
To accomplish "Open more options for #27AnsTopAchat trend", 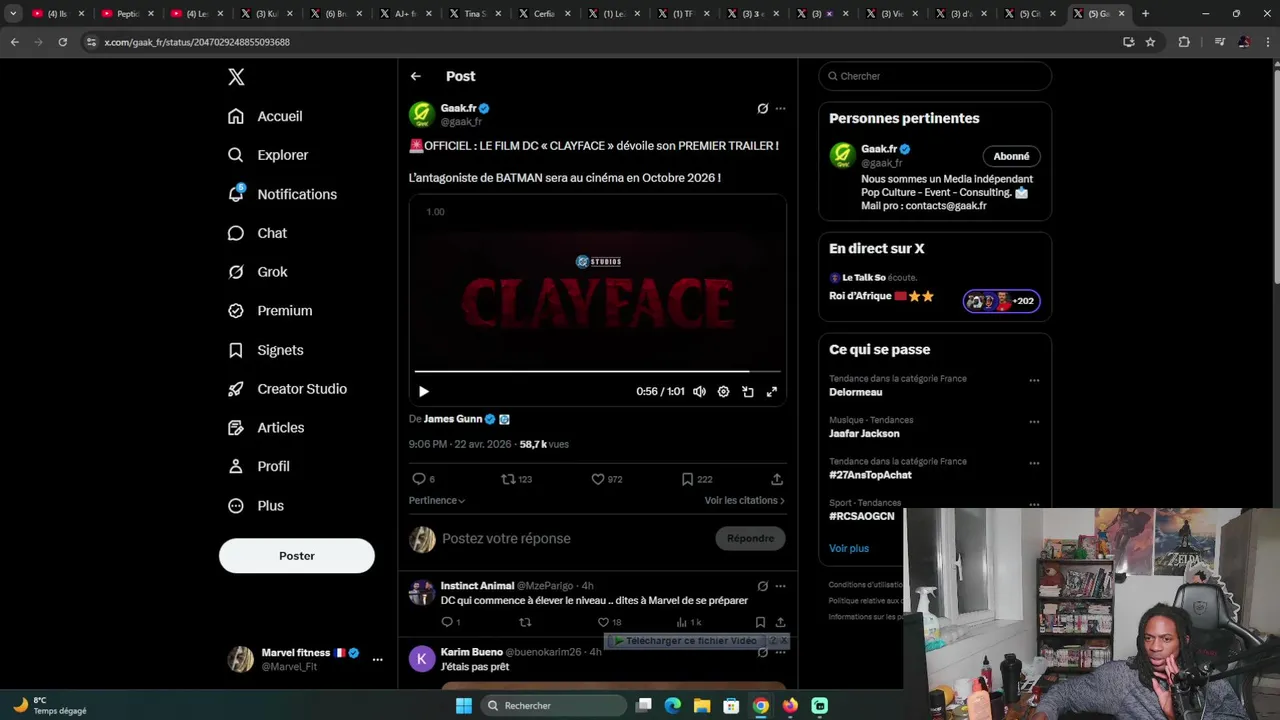I will (1034, 463).
